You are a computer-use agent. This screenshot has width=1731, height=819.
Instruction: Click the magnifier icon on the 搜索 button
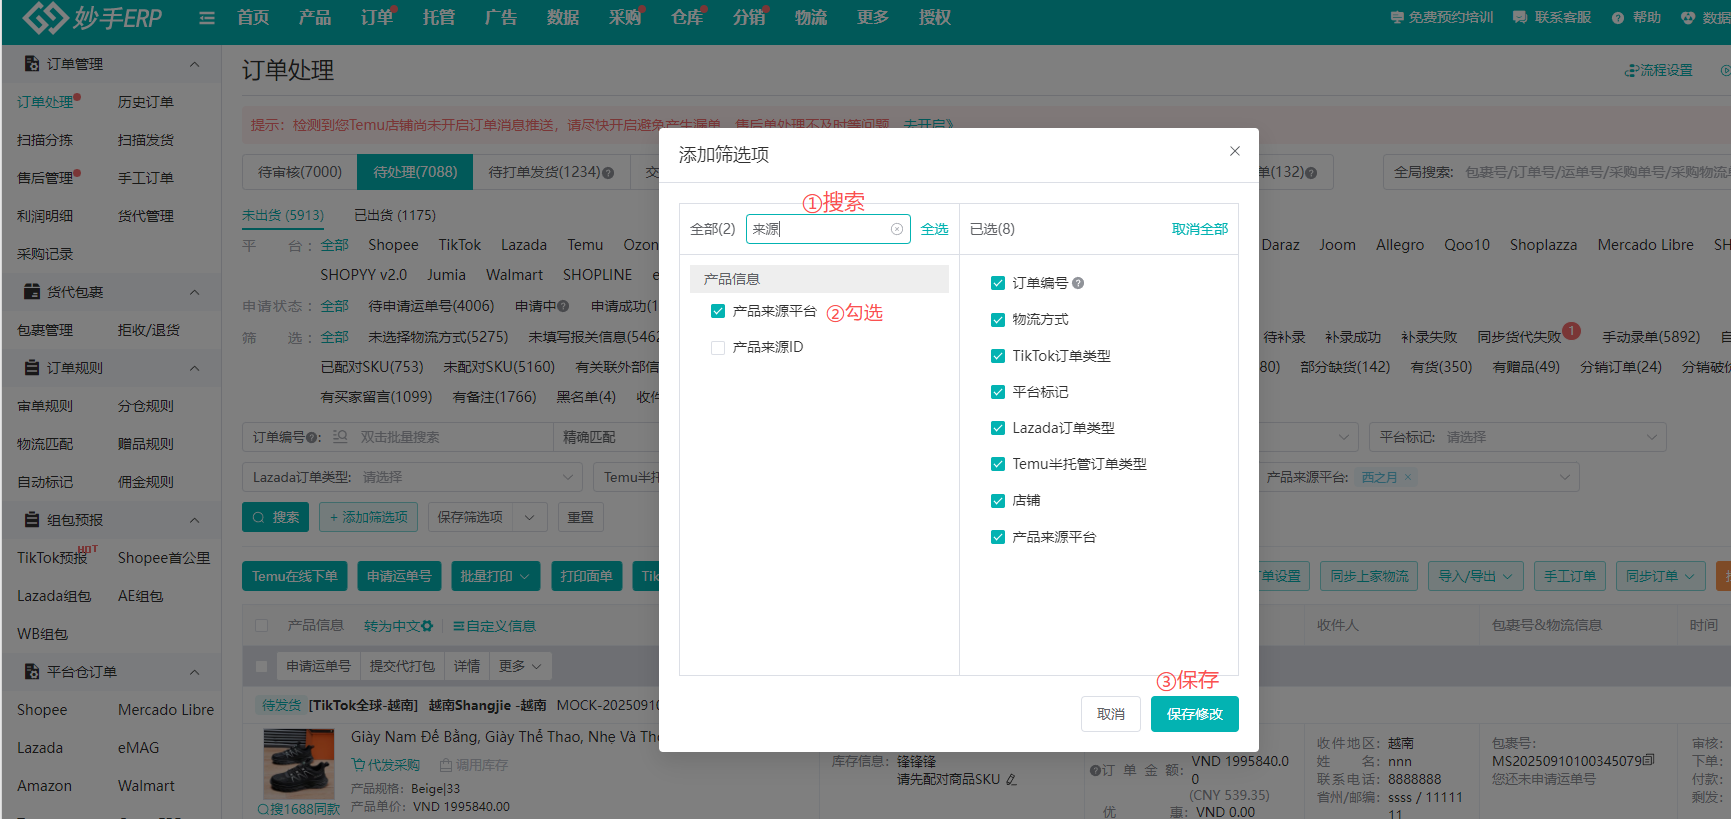[259, 518]
